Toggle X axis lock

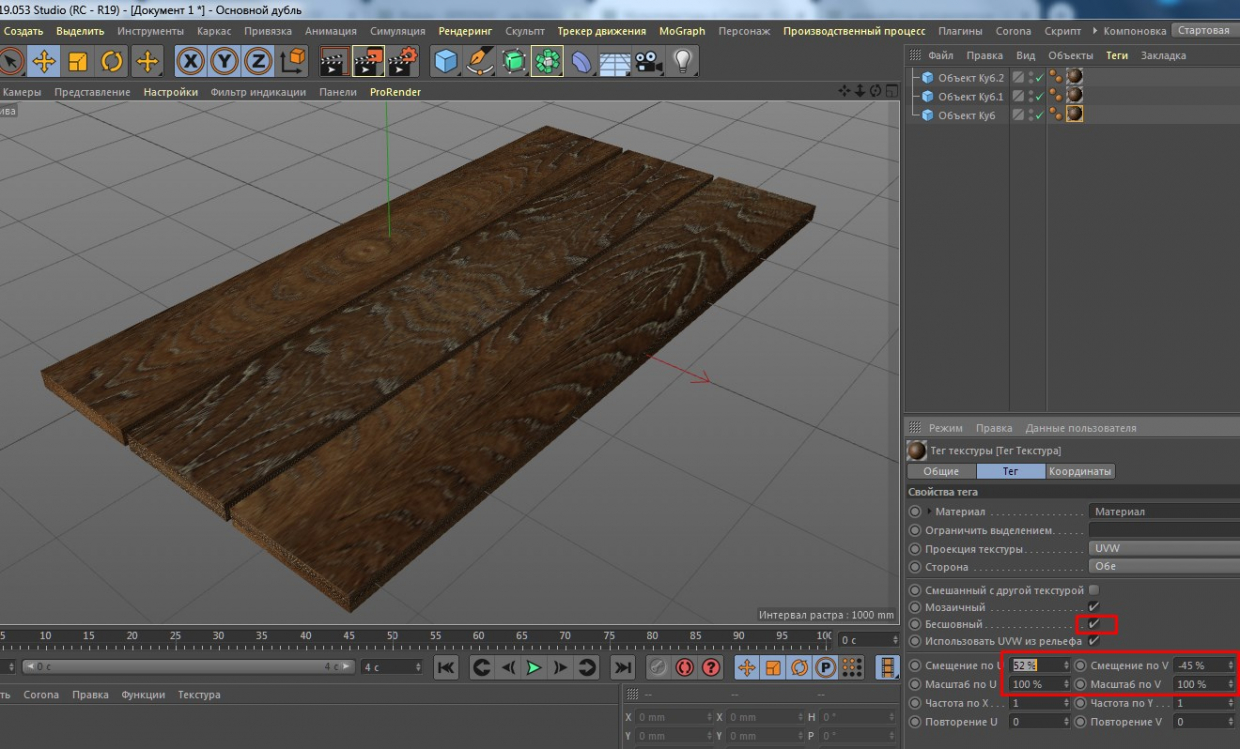tap(191, 62)
